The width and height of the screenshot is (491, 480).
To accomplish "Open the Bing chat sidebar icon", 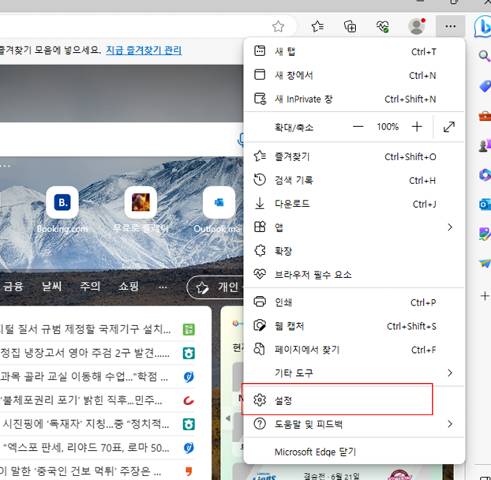I will (x=483, y=27).
